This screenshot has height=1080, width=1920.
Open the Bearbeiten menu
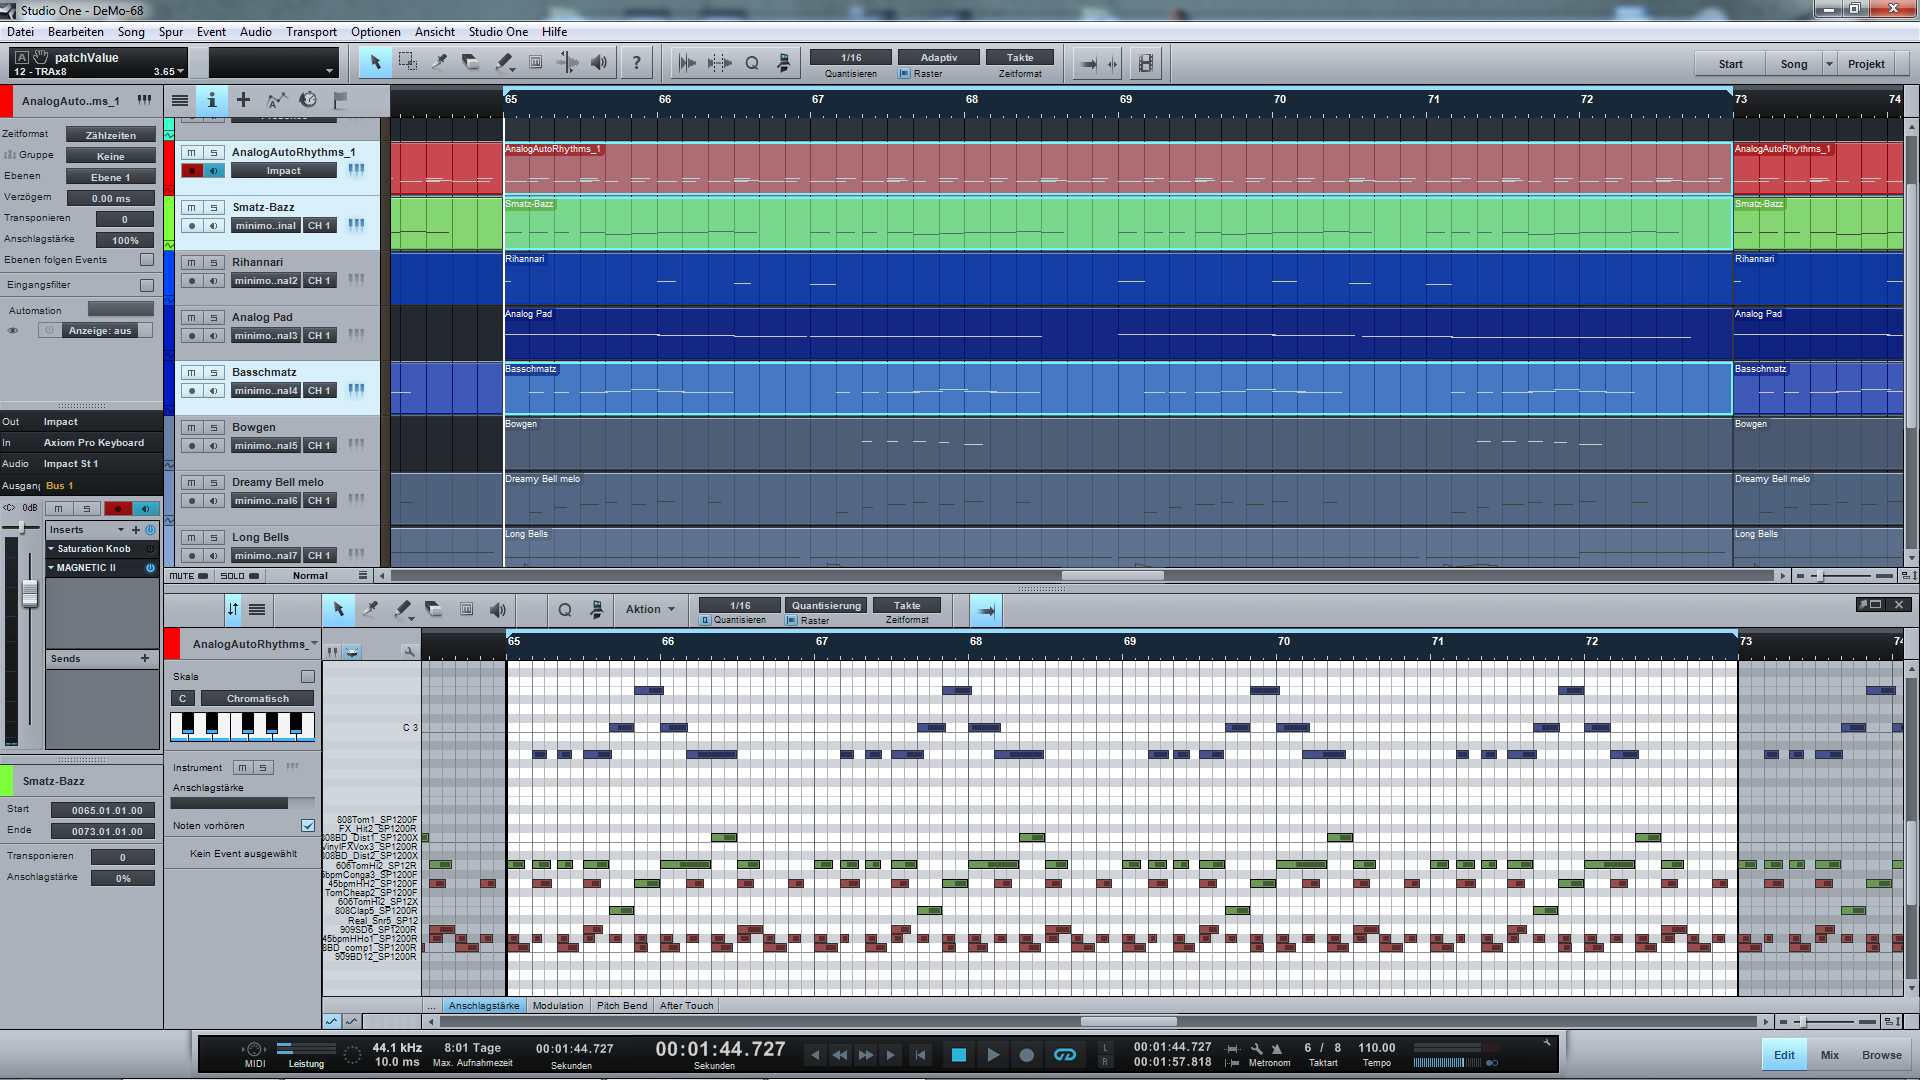[76, 32]
